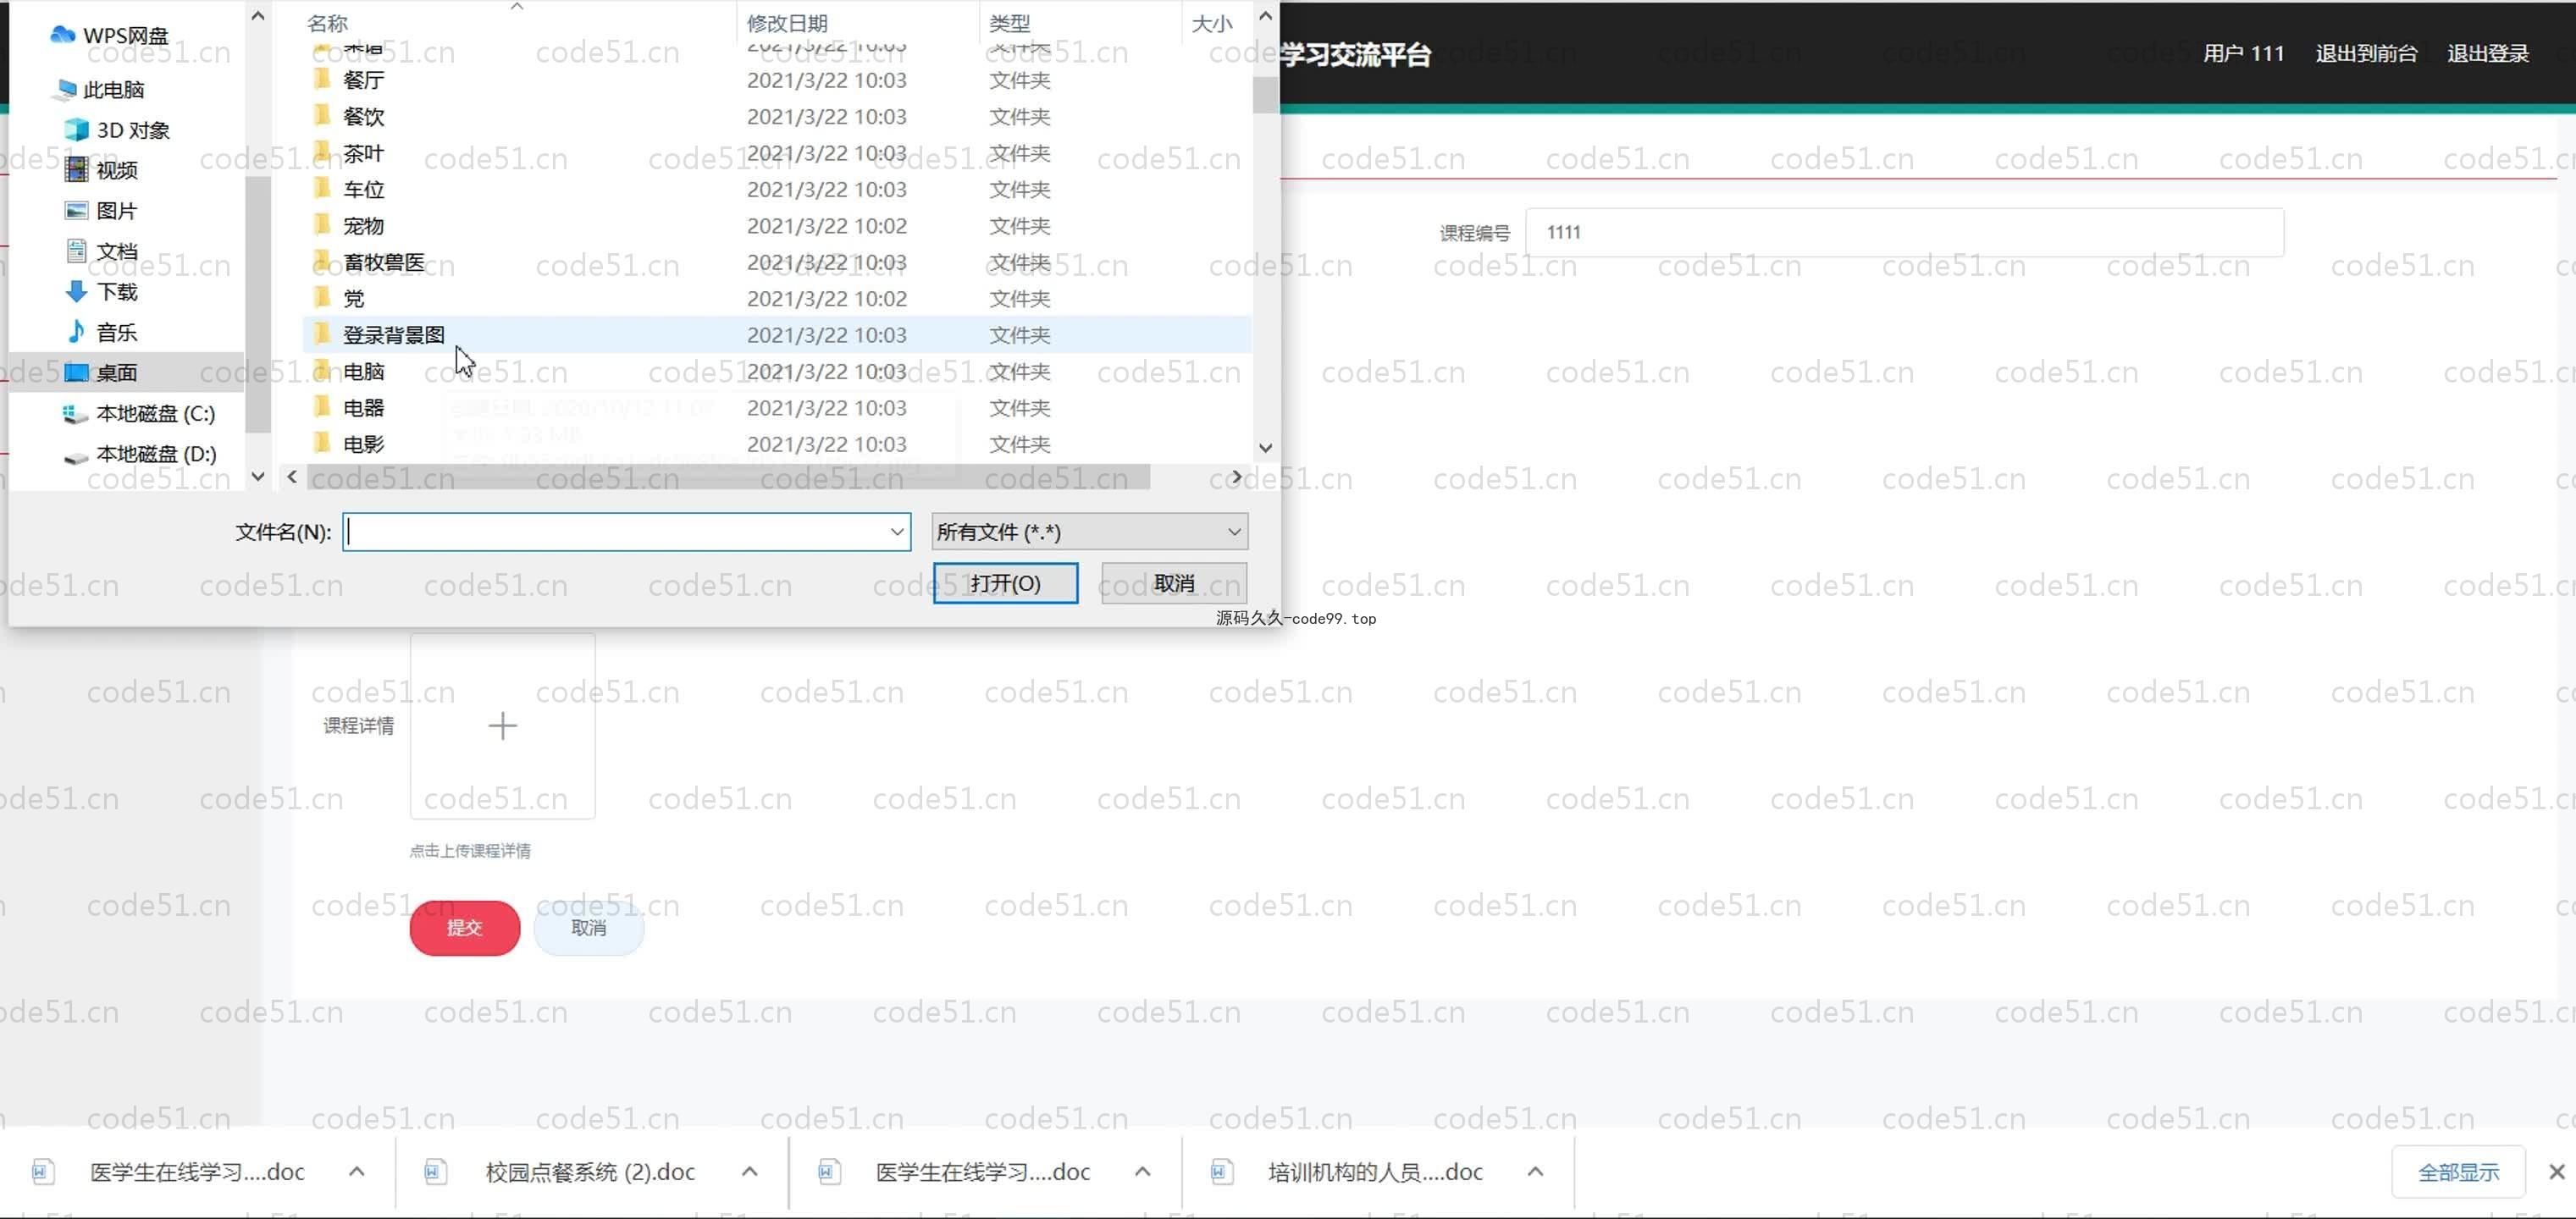Viewport: 2576px width, 1219px height.
Task: Expand options for second 医学生在线学习 download
Action: pos(1142,1172)
